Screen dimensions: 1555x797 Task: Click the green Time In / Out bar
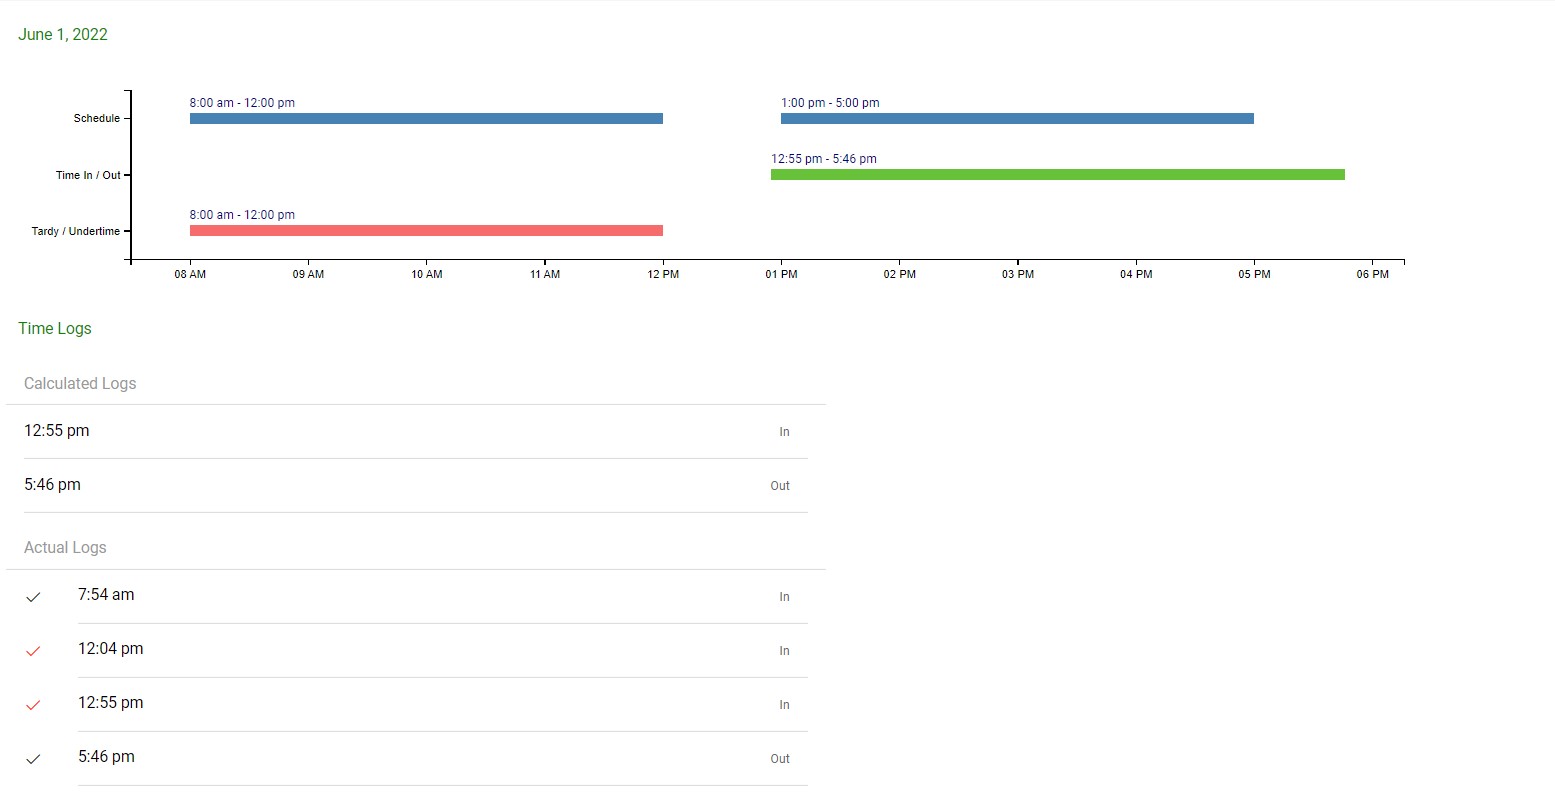1057,175
